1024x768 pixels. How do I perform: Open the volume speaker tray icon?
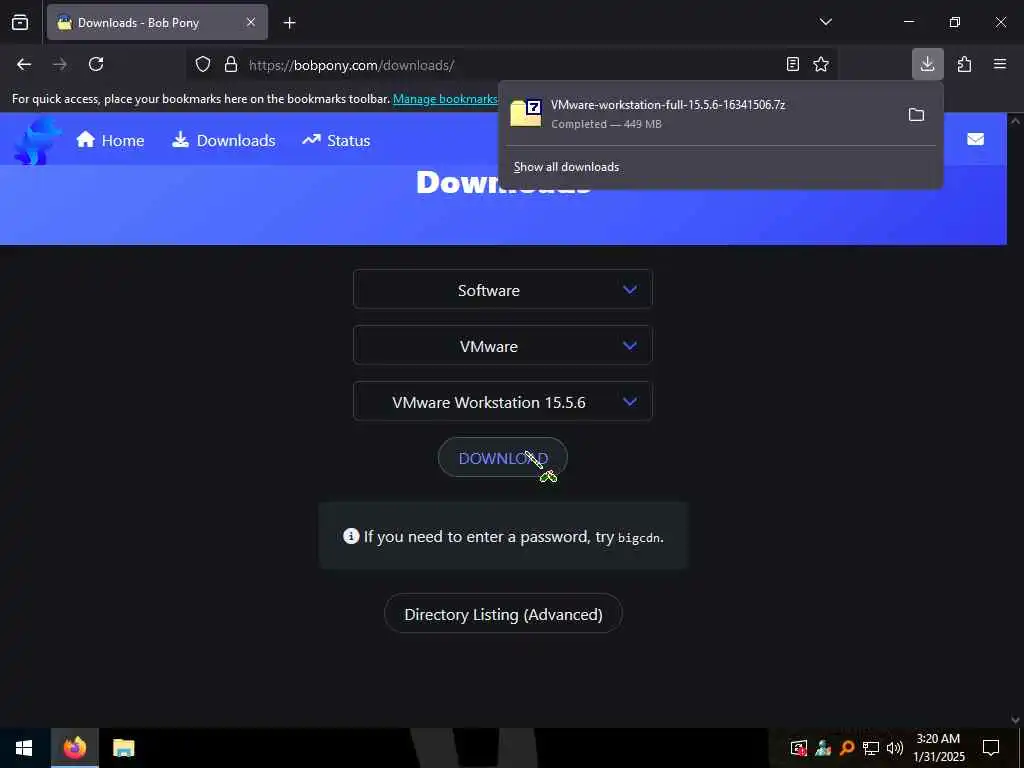(x=895, y=748)
